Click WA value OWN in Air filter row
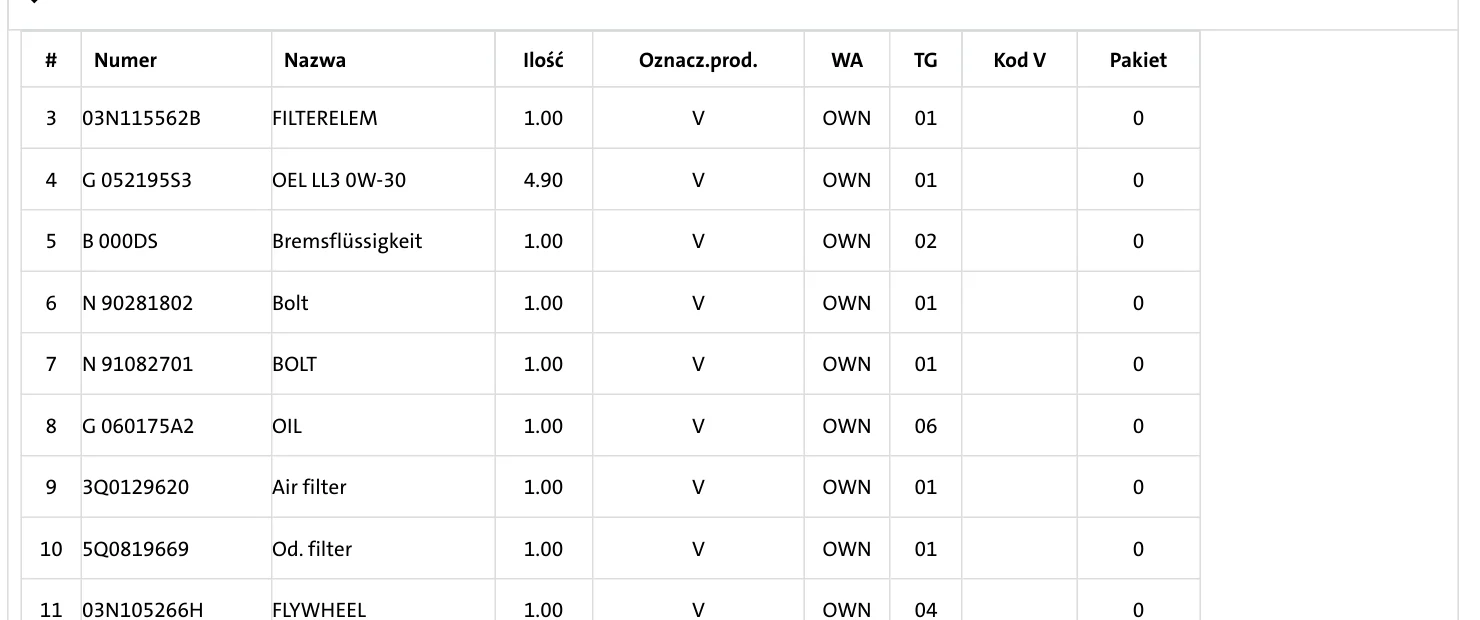 (x=847, y=488)
